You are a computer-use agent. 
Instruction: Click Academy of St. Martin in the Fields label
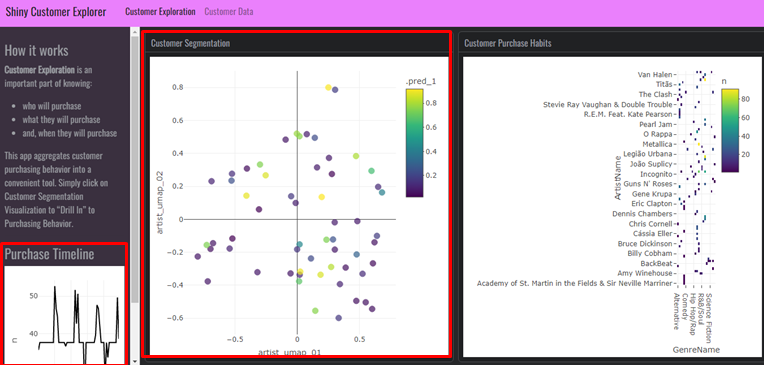tap(574, 283)
